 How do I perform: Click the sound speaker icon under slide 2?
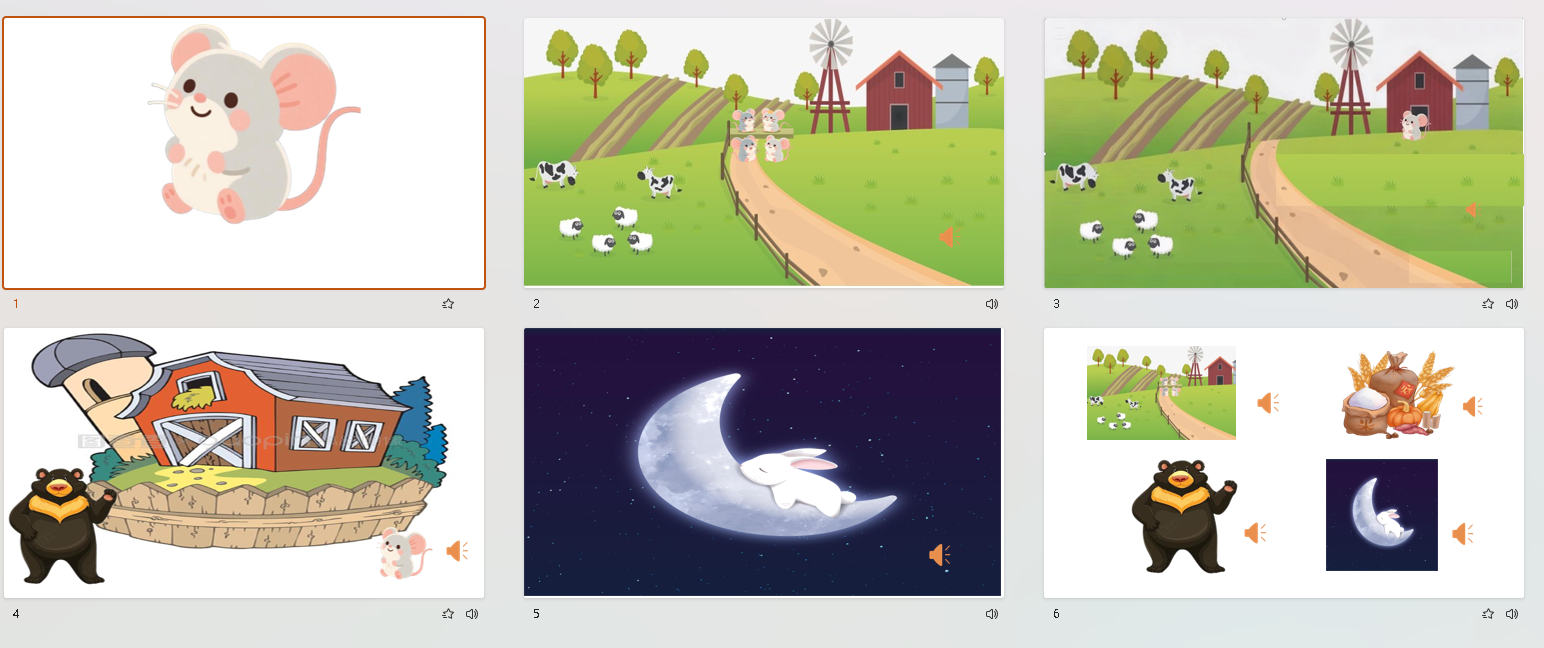point(991,304)
